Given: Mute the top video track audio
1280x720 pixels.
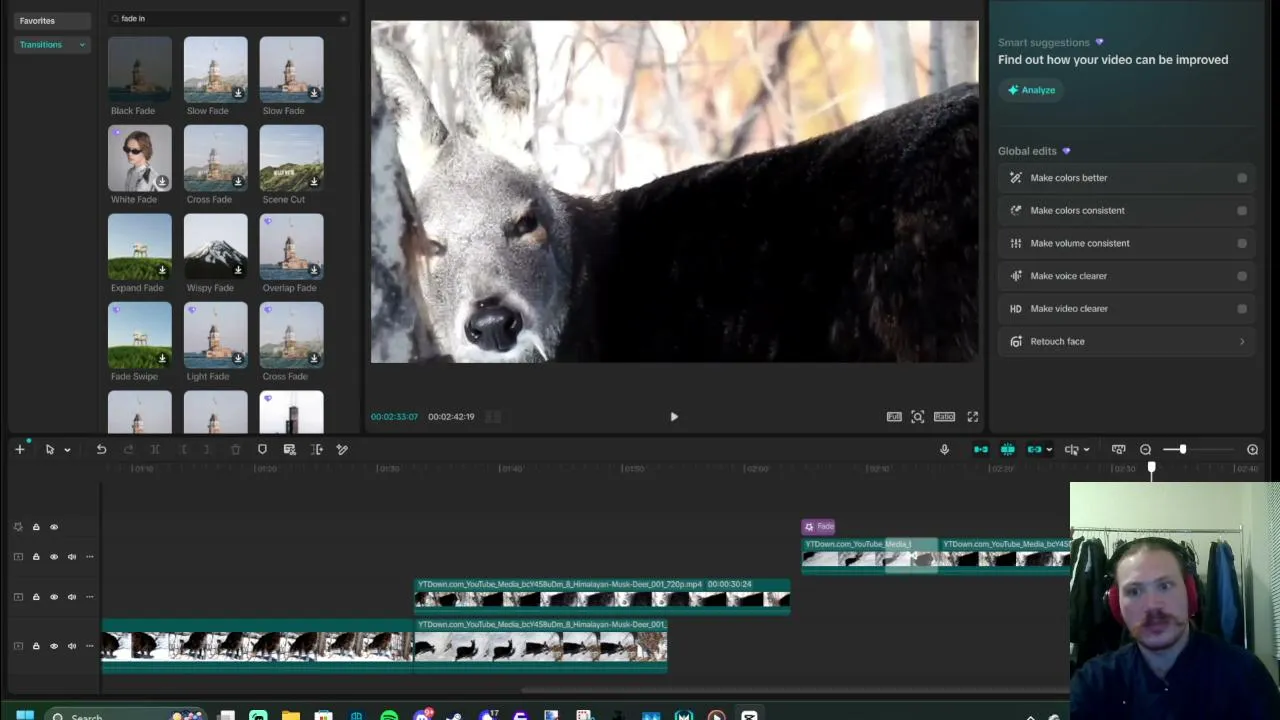Looking at the screenshot, I should (x=72, y=557).
